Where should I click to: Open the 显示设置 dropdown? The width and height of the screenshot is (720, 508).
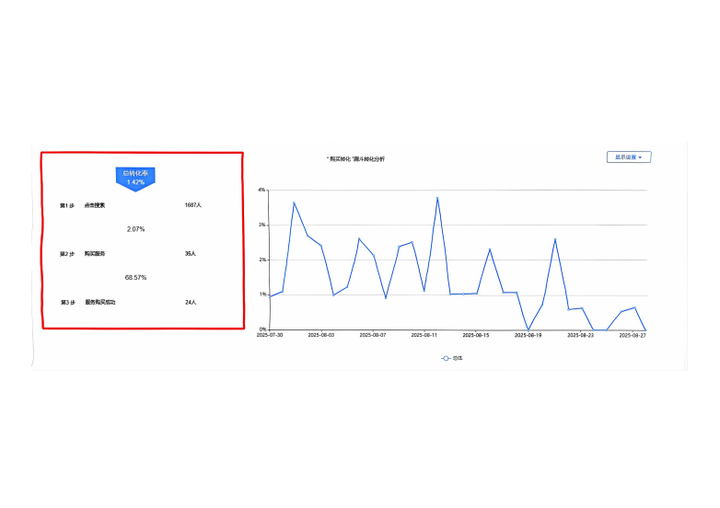pos(629,157)
